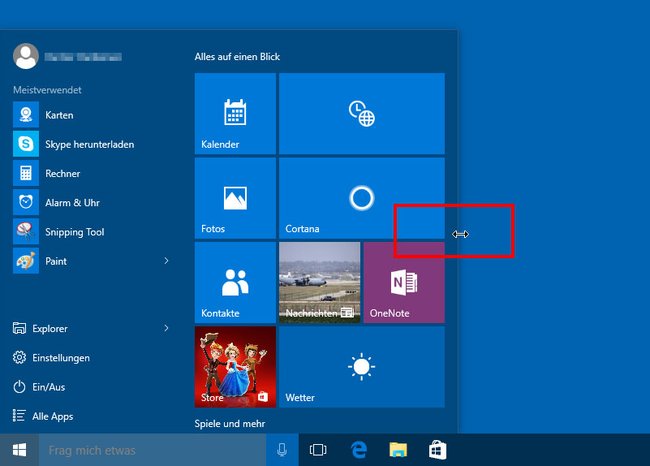Open the Kalender tile
This screenshot has height=466, width=650.
(235, 114)
